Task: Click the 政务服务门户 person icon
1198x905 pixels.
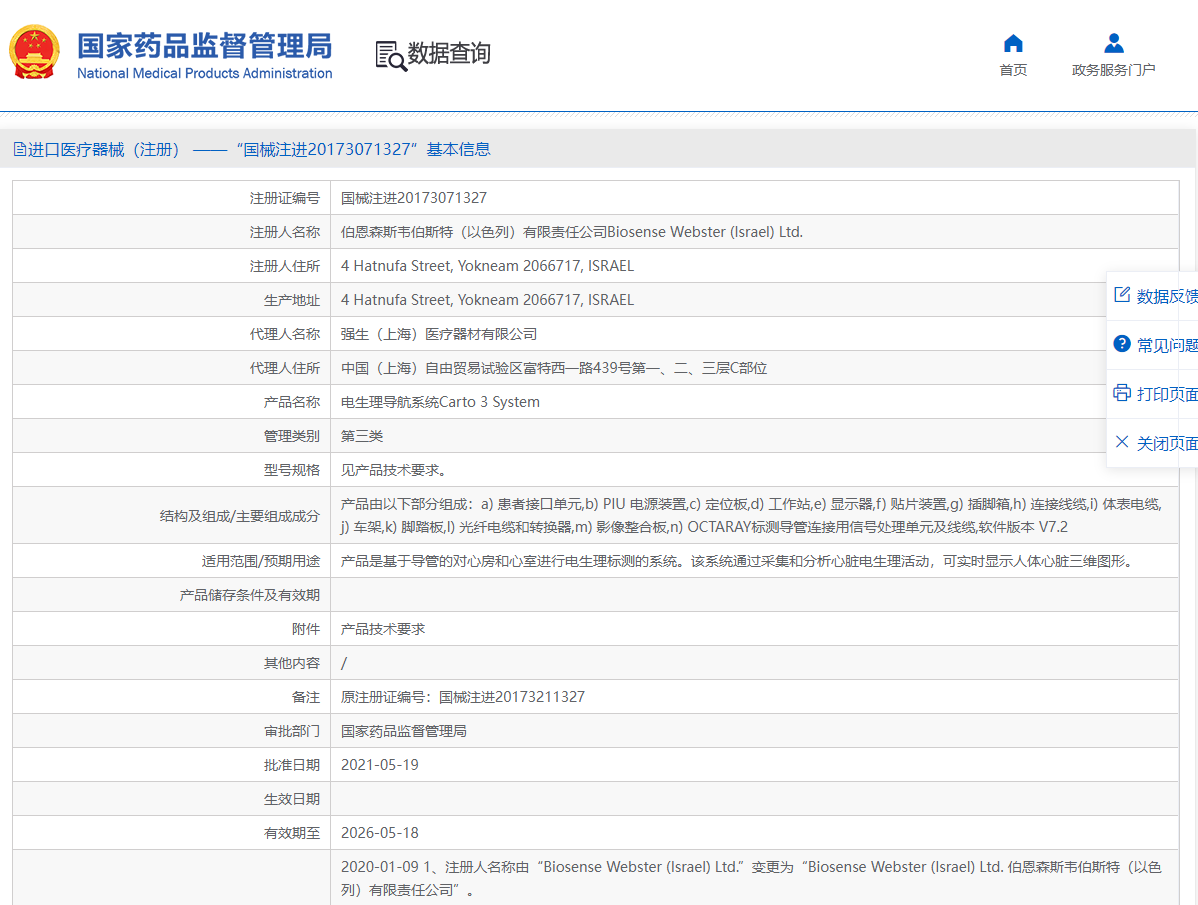Action: tap(1114, 43)
